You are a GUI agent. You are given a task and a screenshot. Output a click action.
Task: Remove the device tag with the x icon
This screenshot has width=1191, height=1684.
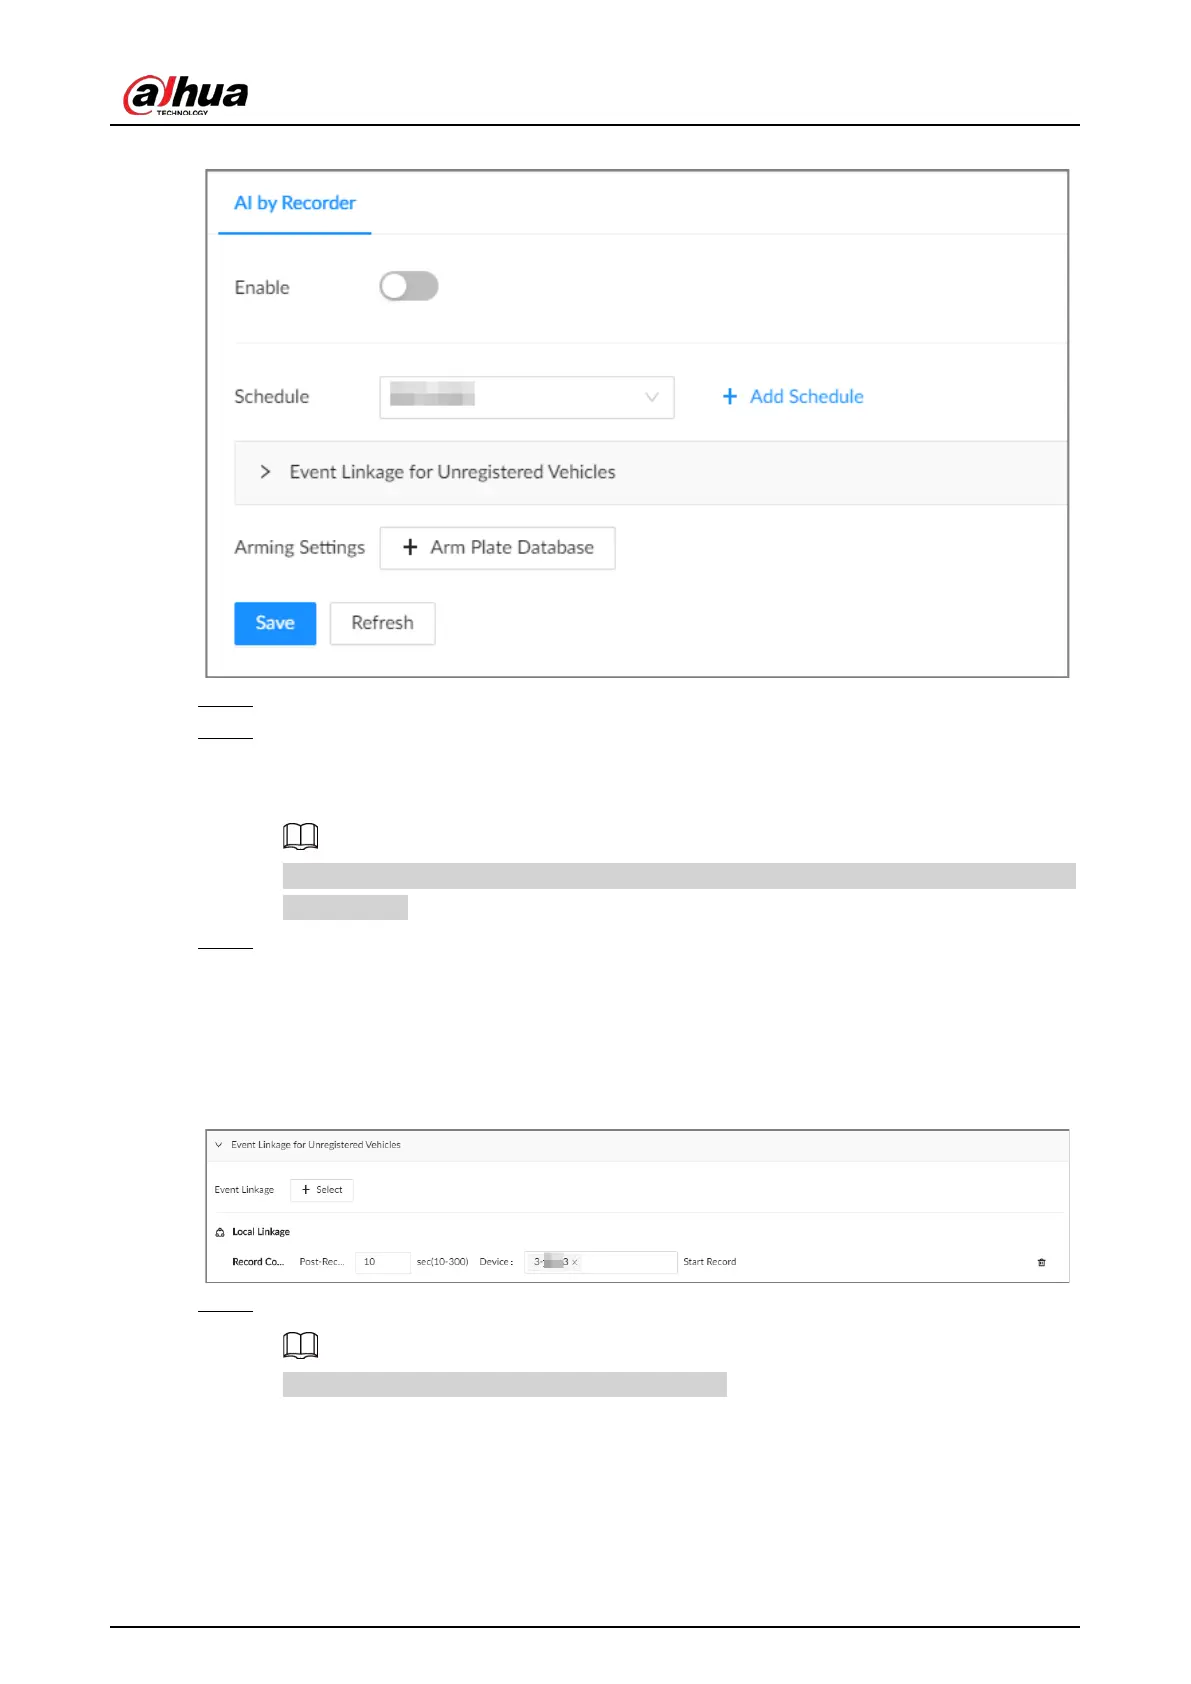pyautogui.click(x=575, y=1263)
